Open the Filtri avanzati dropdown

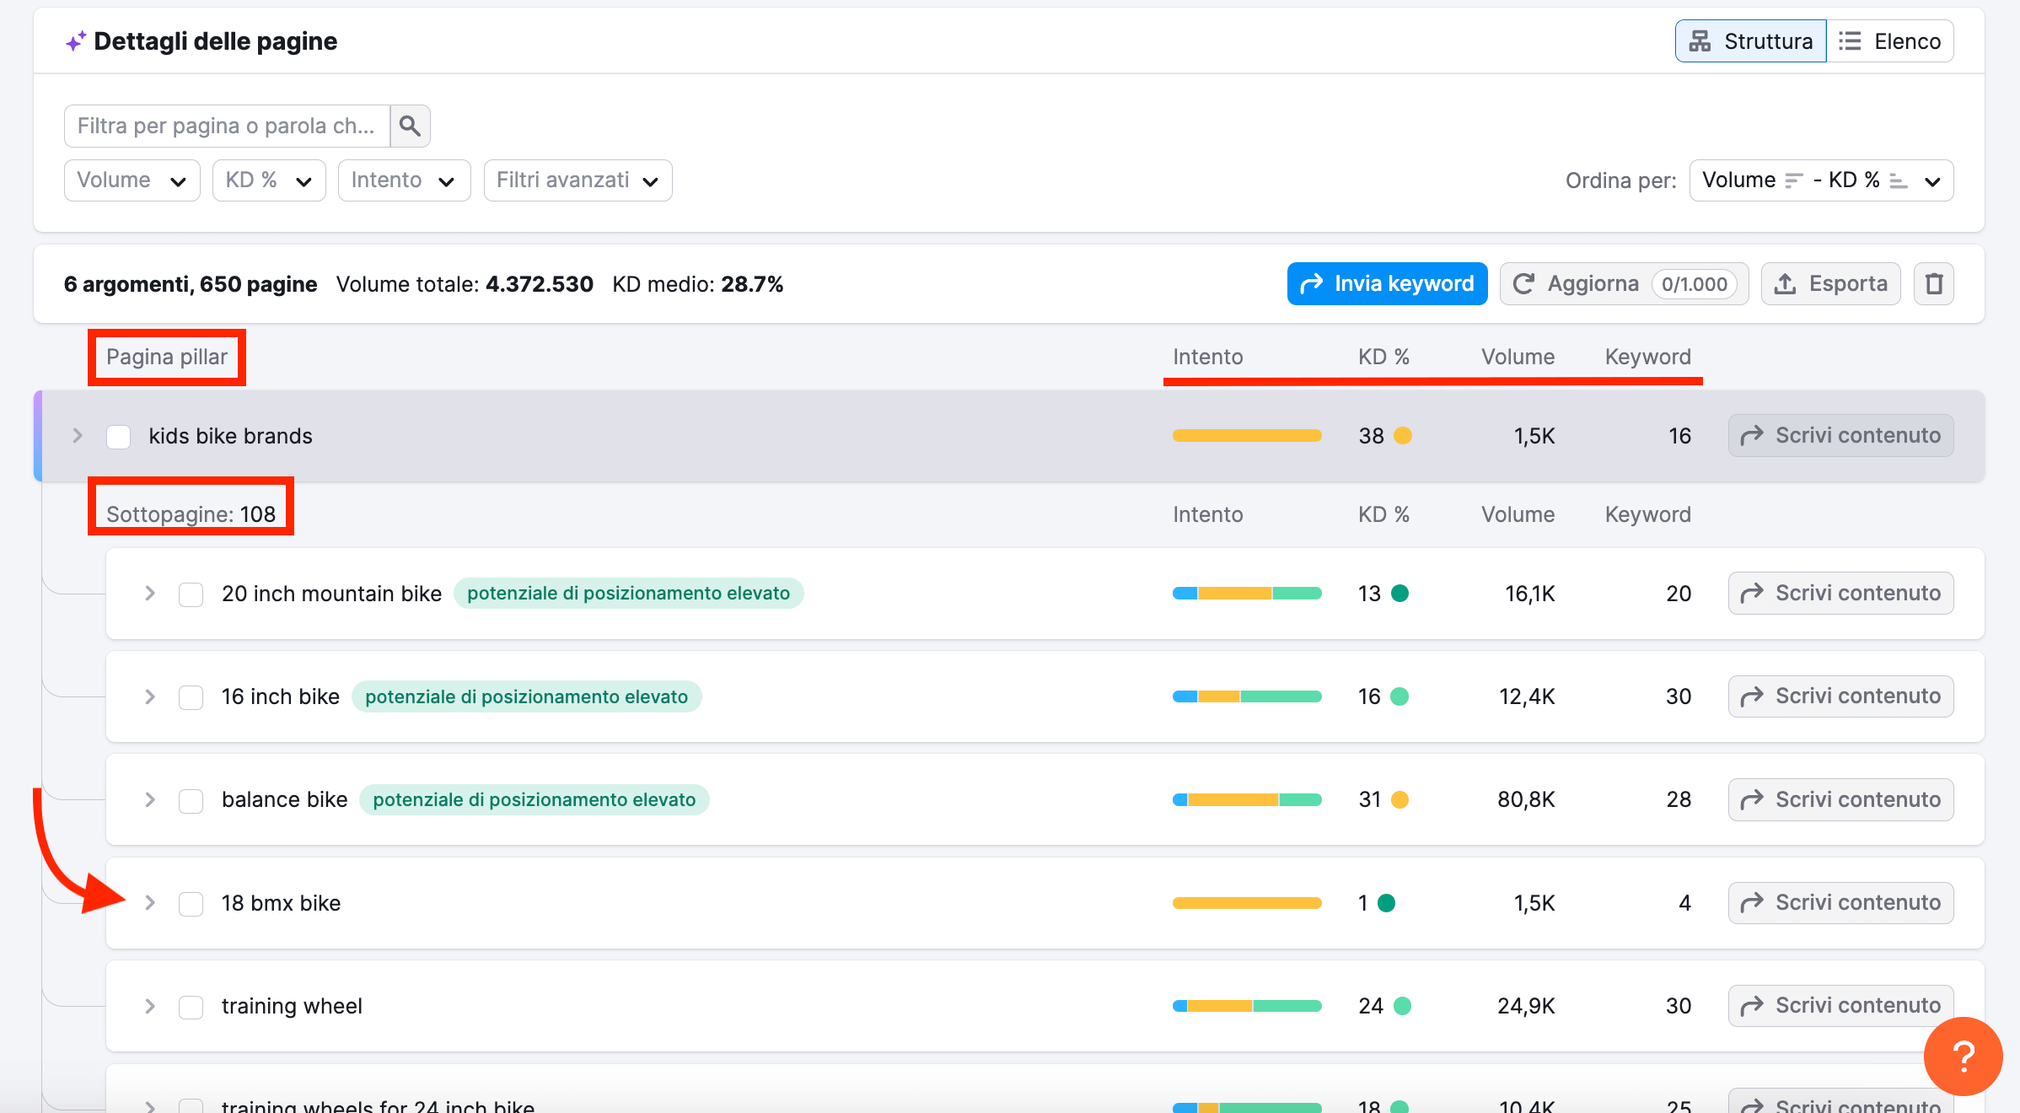pyautogui.click(x=578, y=181)
